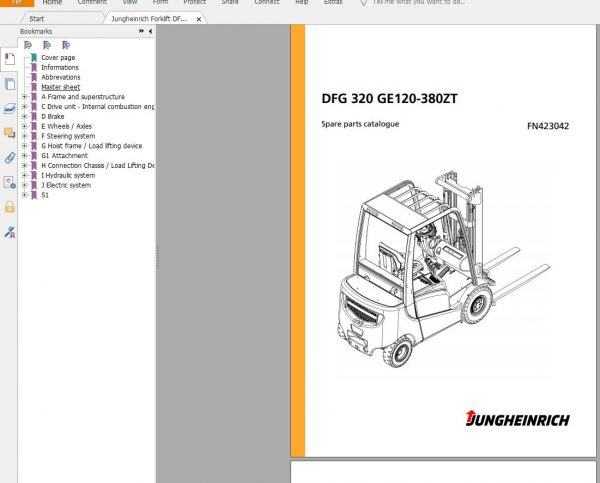The width and height of the screenshot is (600, 483).
Task: Expand the E Wheels / Axles bookmark
Action: click(24, 126)
